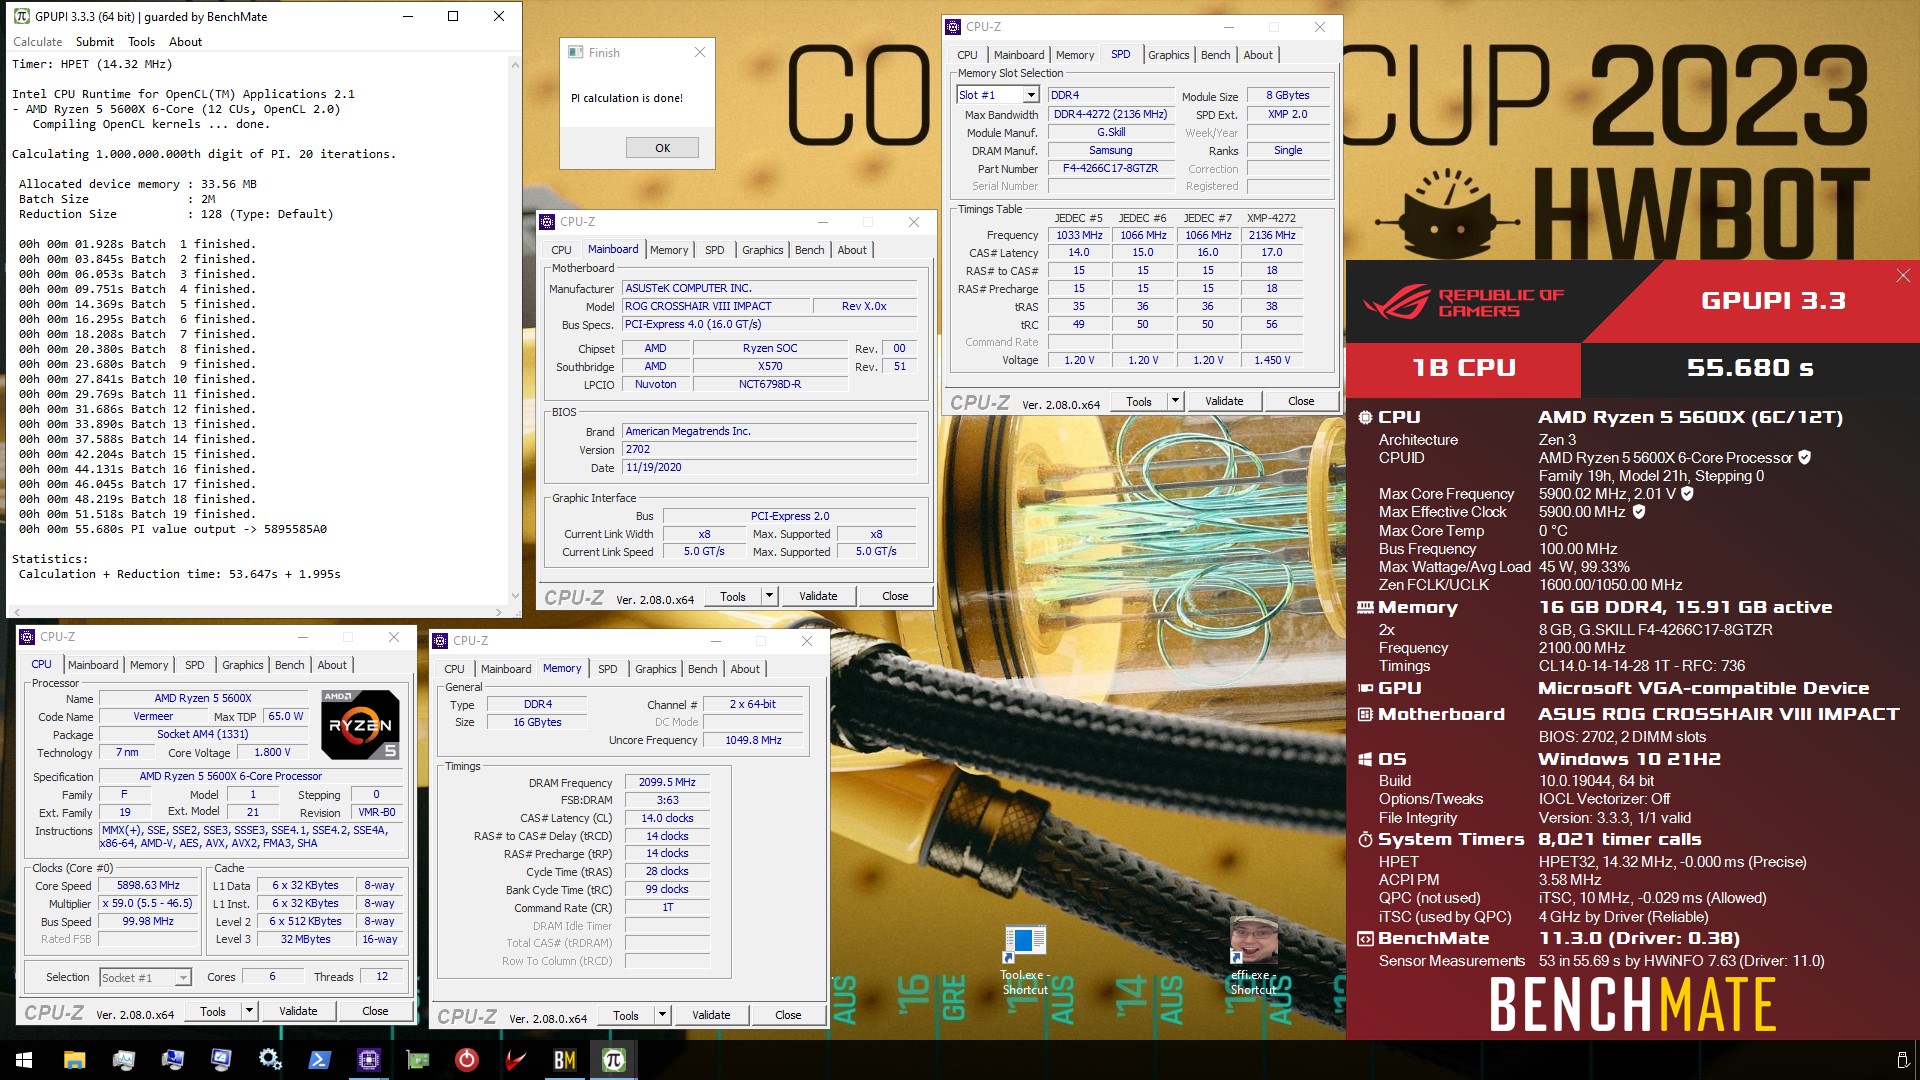The height and width of the screenshot is (1080, 1920).
Task: Open the Submit menu in GPUPI
Action: (x=95, y=42)
